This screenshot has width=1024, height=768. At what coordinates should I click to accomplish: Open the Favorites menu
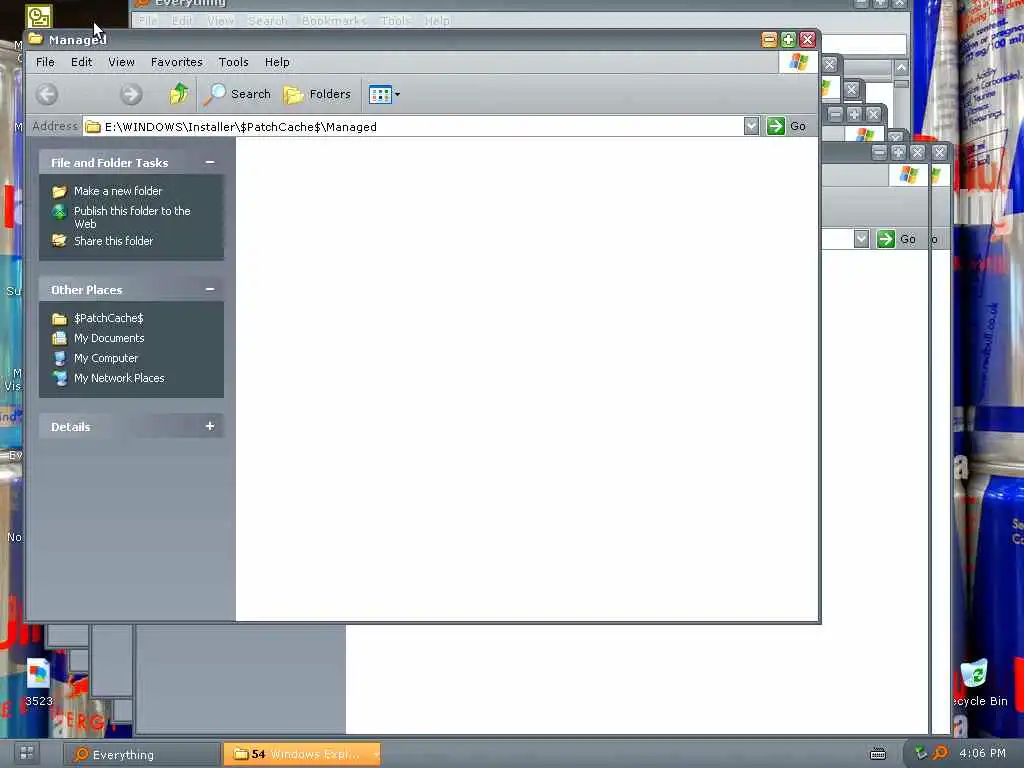(176, 62)
